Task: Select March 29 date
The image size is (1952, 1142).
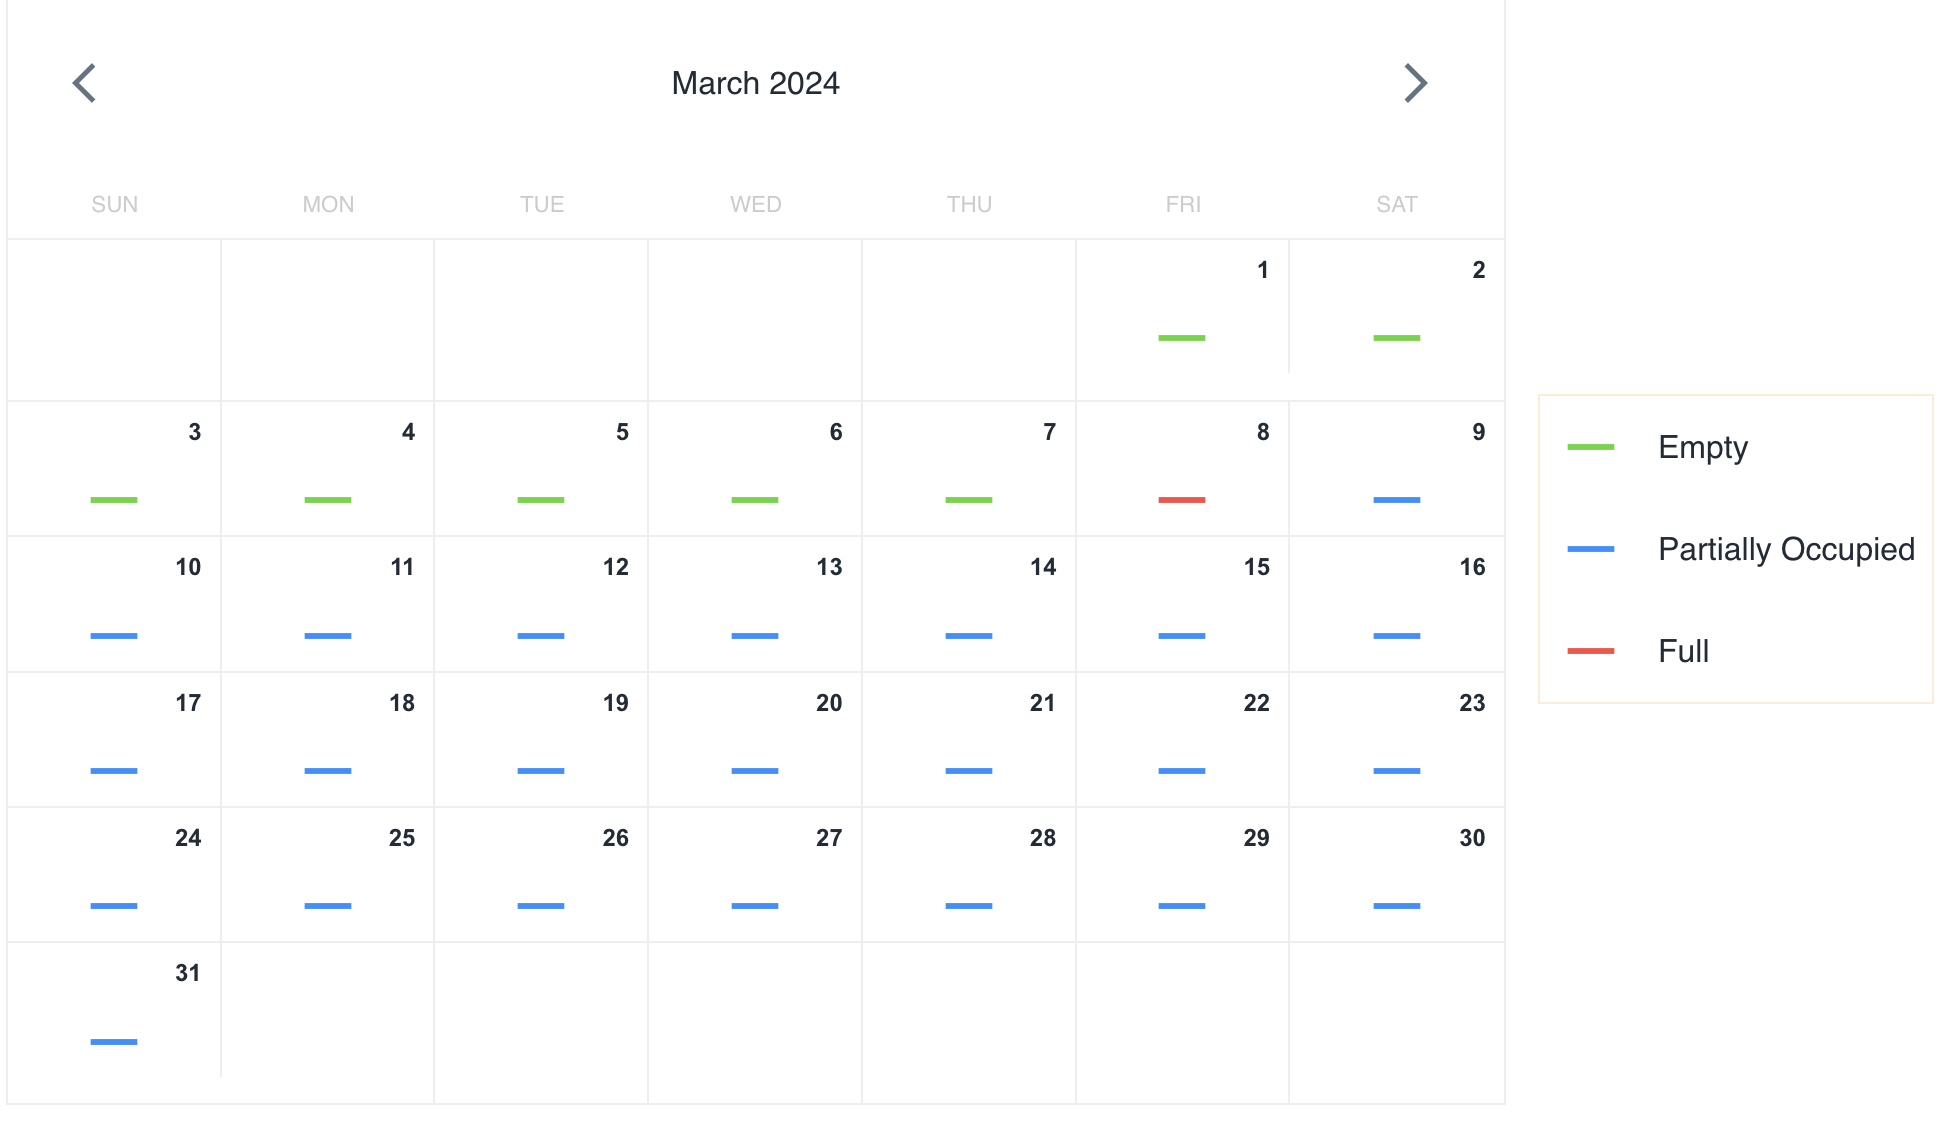Action: coord(1182,874)
